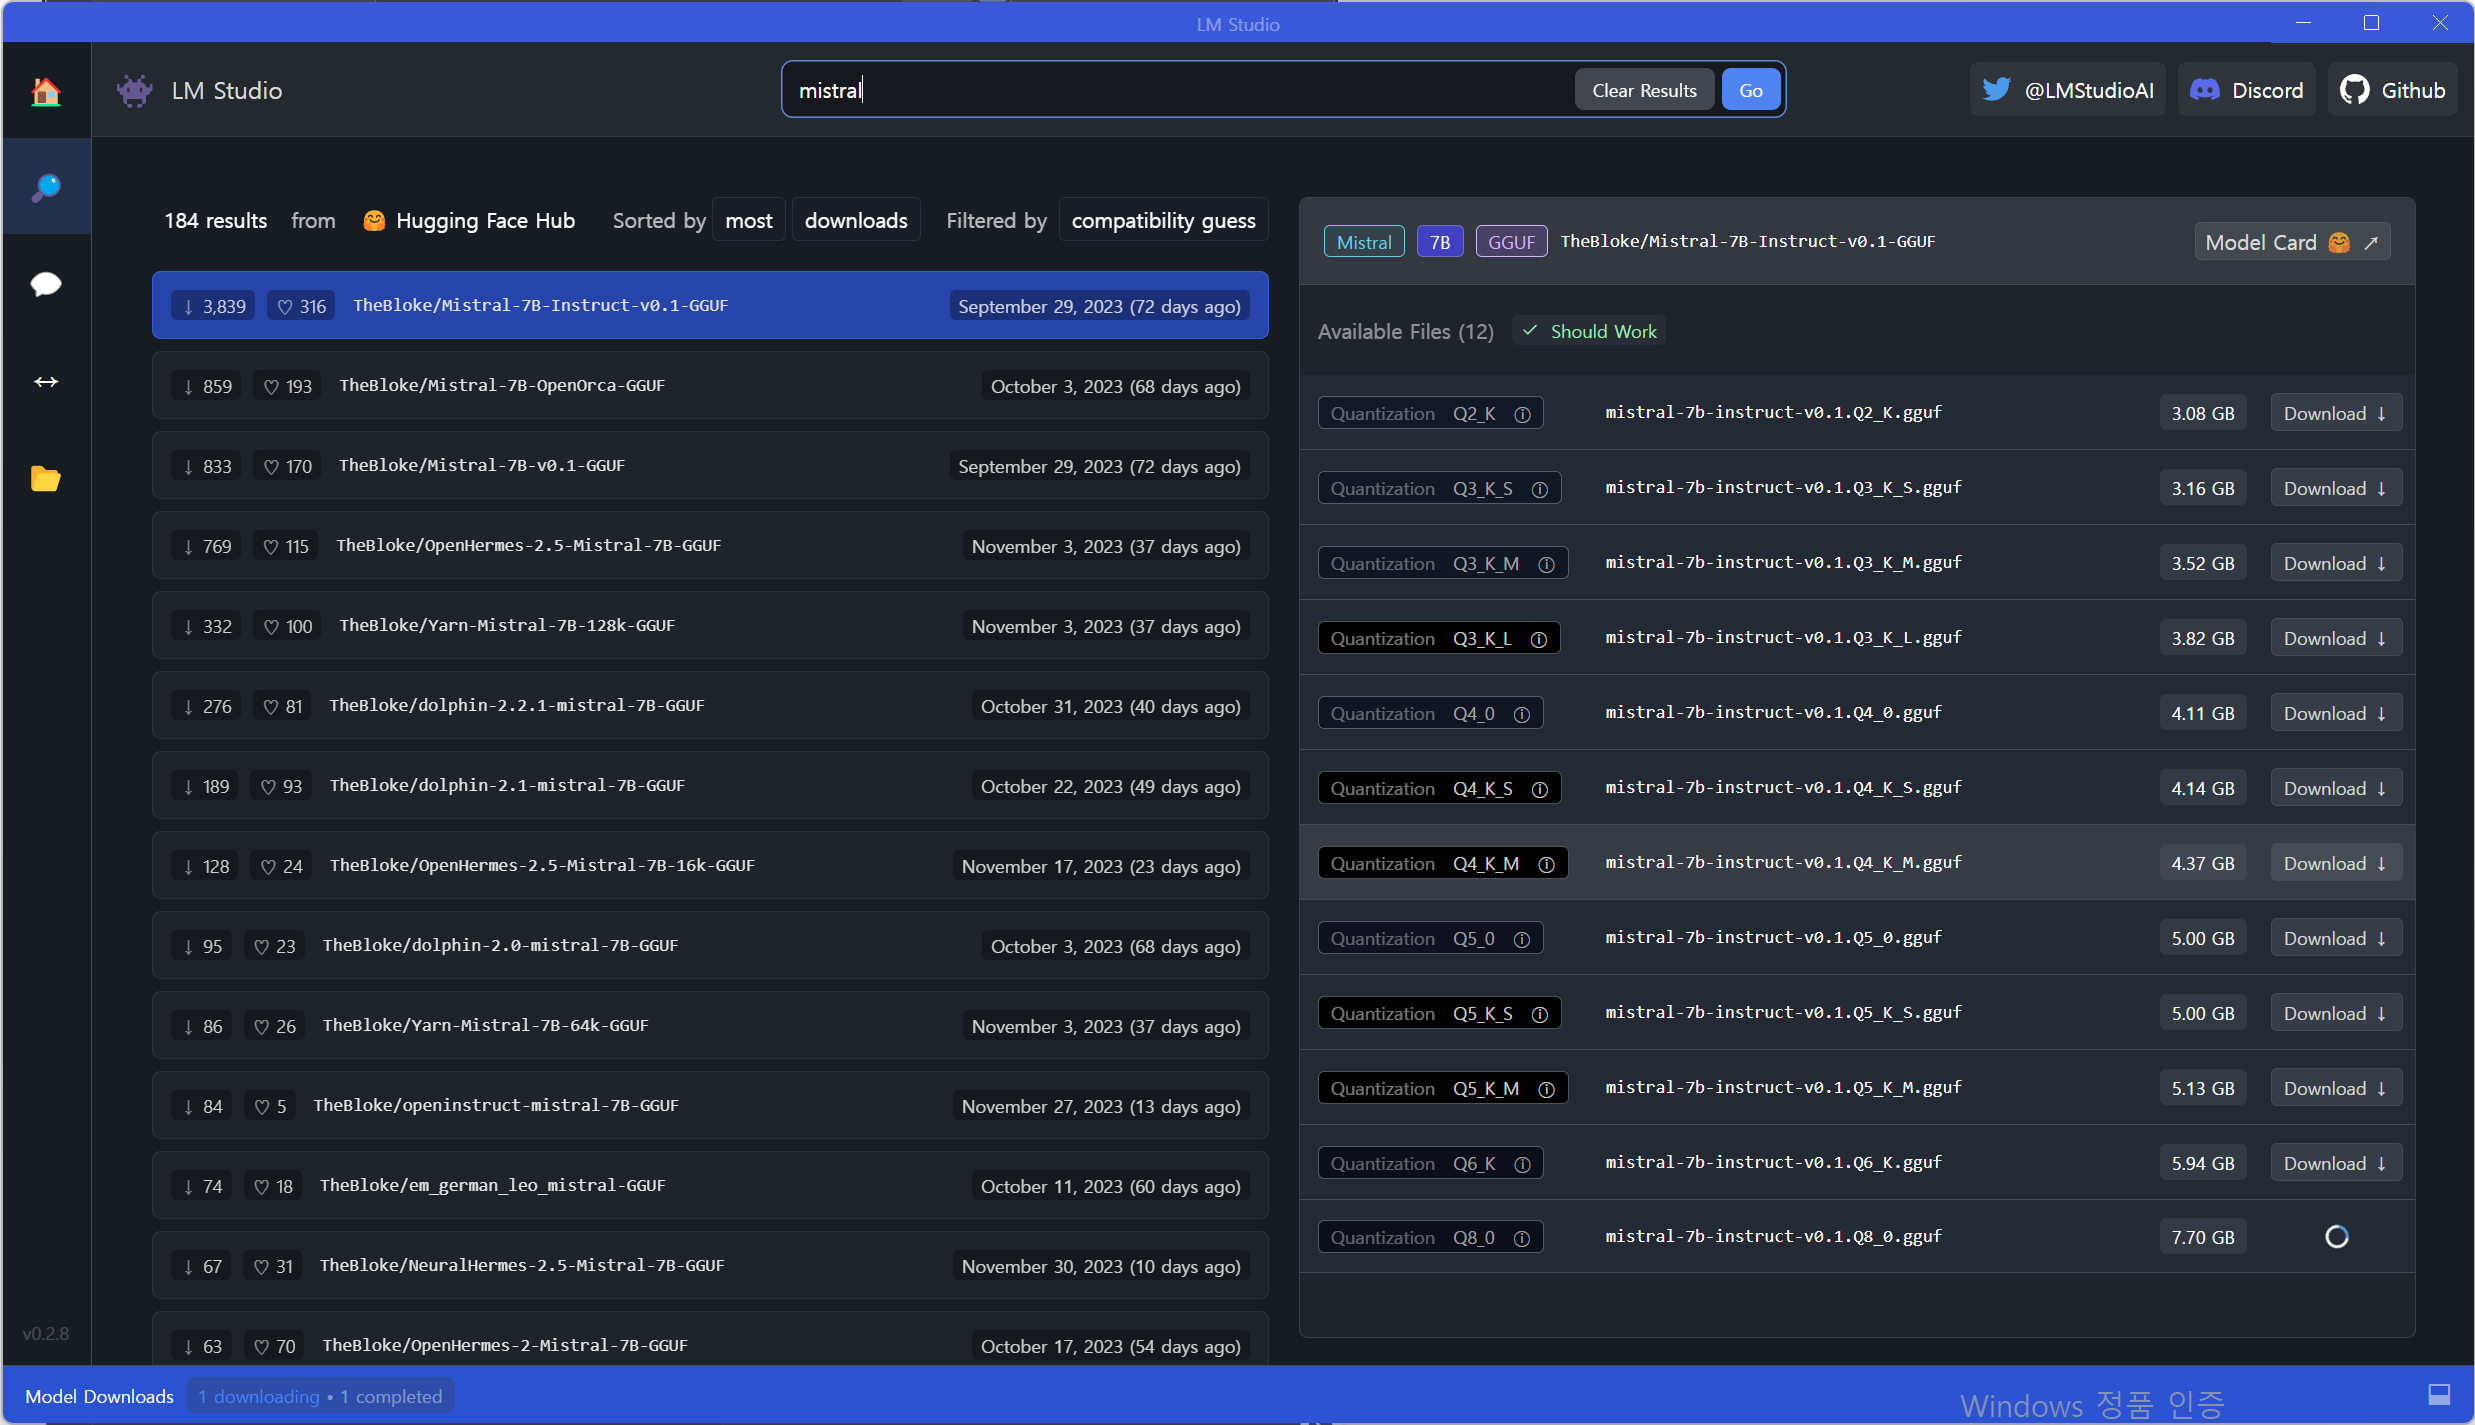The width and height of the screenshot is (2475, 1425).
Task: Click the Q3_K_S quantization info icon
Action: (x=1540, y=489)
